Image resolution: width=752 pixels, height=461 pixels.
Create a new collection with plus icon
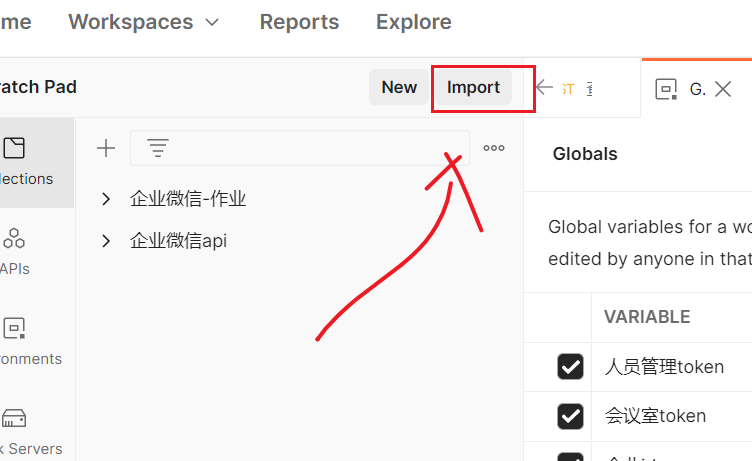point(106,148)
